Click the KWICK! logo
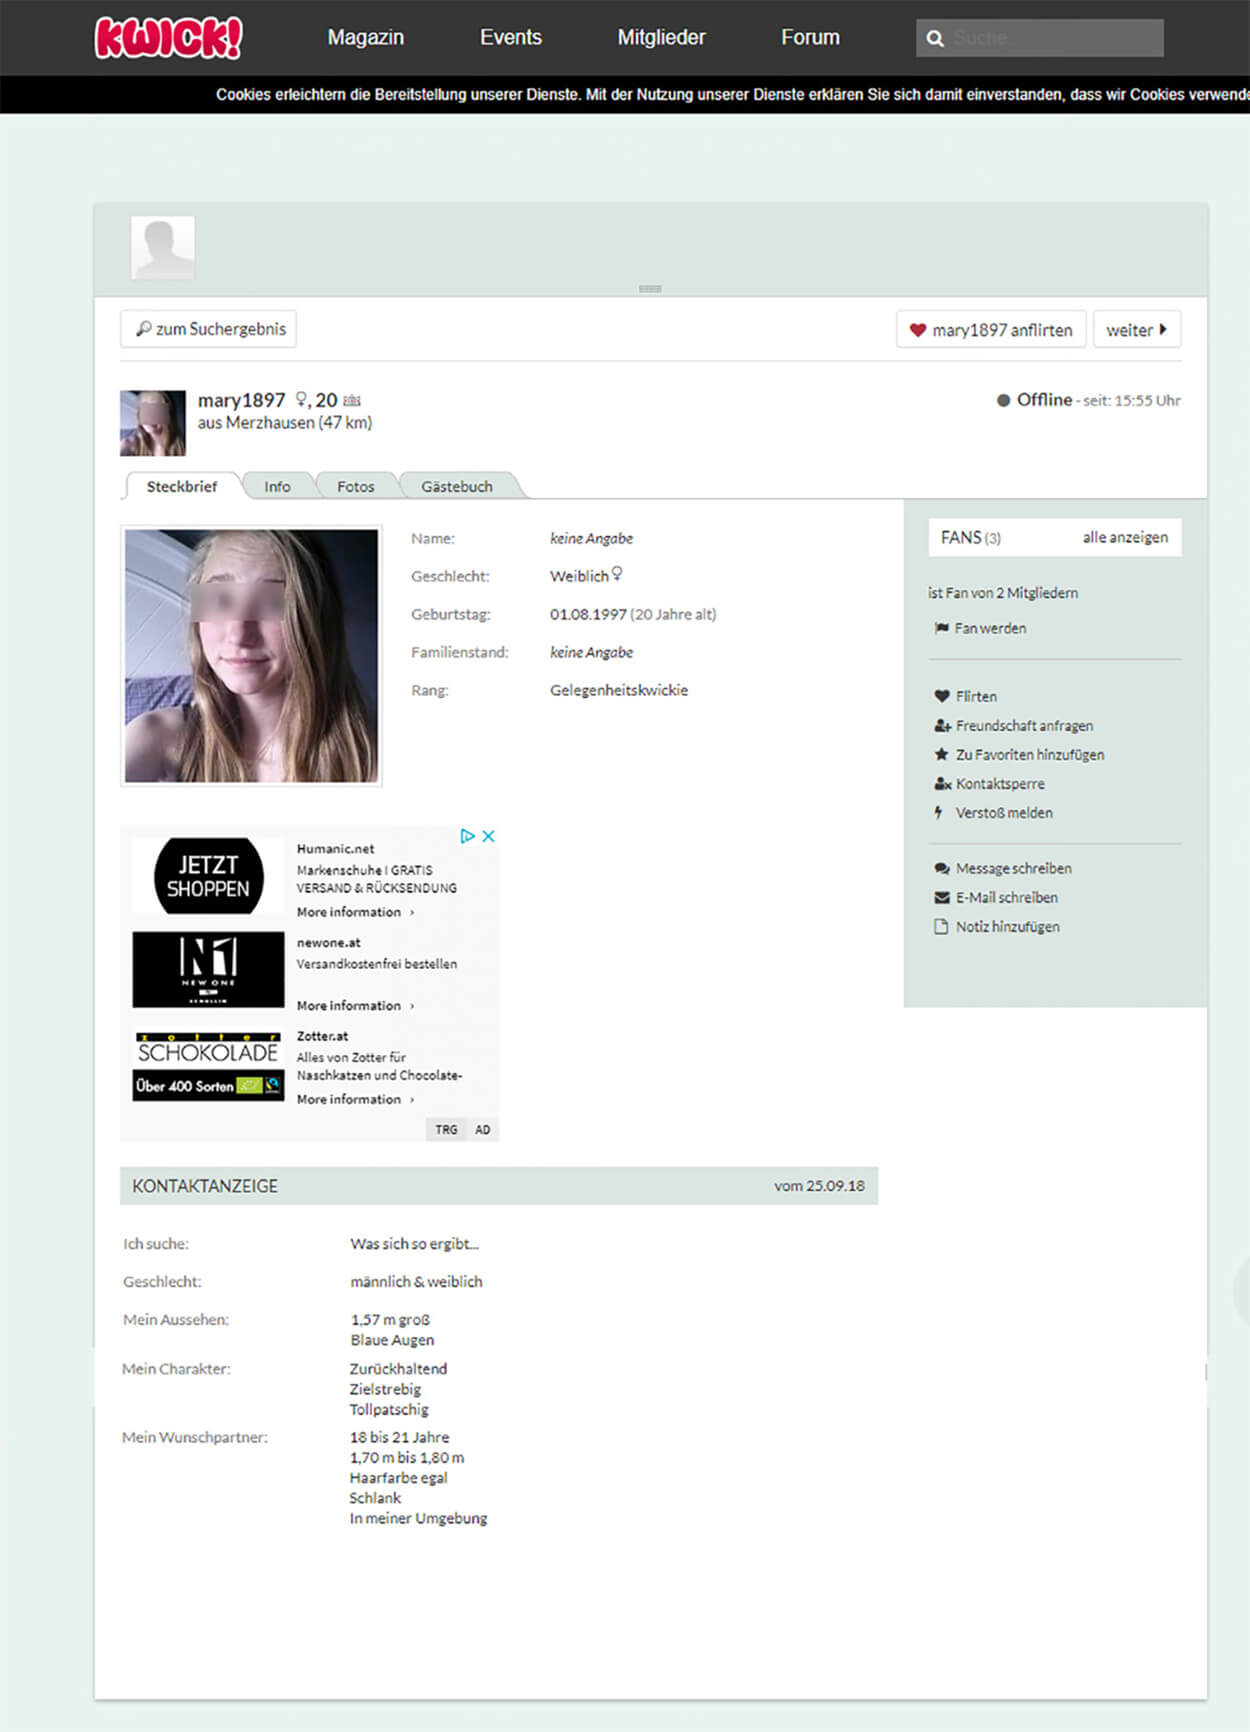Viewport: 1250px width, 1732px height. [168, 38]
